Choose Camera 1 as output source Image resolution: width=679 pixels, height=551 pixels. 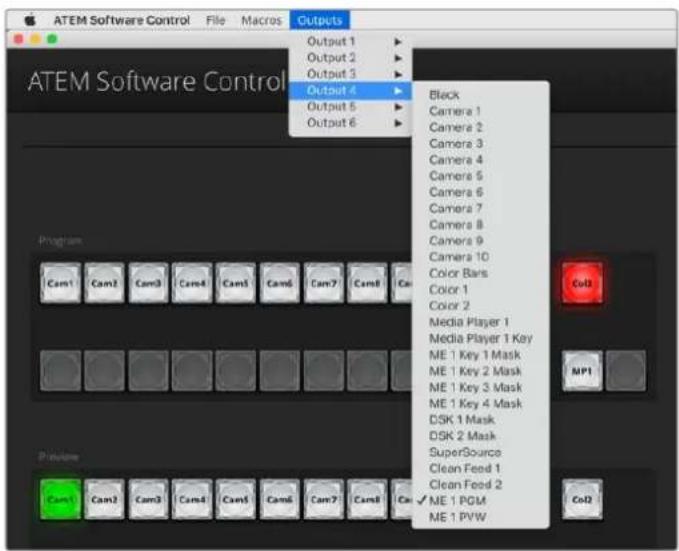click(481, 111)
